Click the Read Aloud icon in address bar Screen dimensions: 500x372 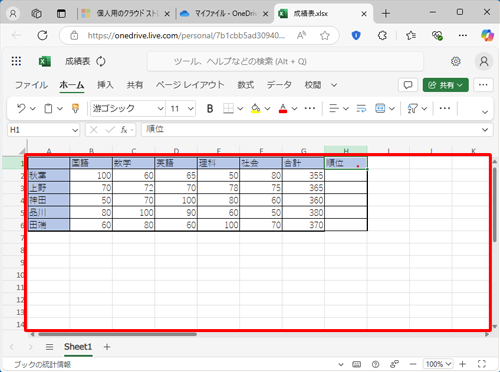[302, 35]
